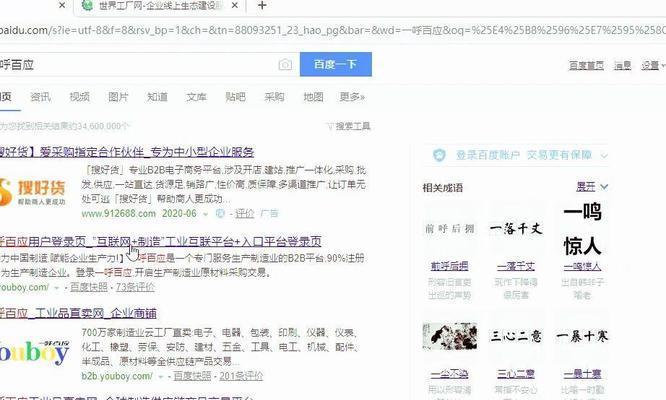Open 搜好货 爱采购 ad result title
666x400 pixels.
pos(127,152)
